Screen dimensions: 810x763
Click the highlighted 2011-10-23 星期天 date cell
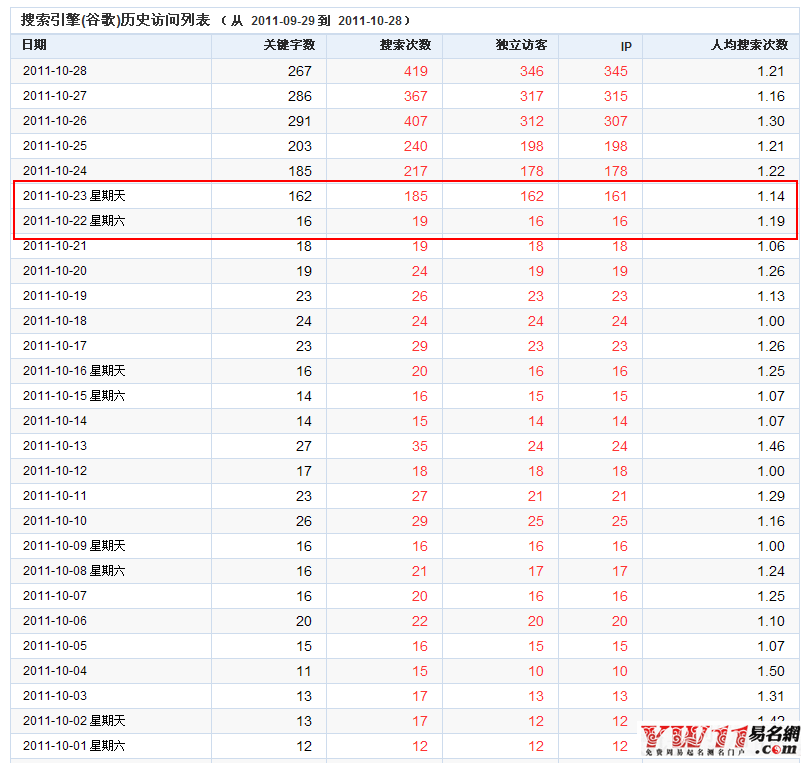tap(78, 196)
